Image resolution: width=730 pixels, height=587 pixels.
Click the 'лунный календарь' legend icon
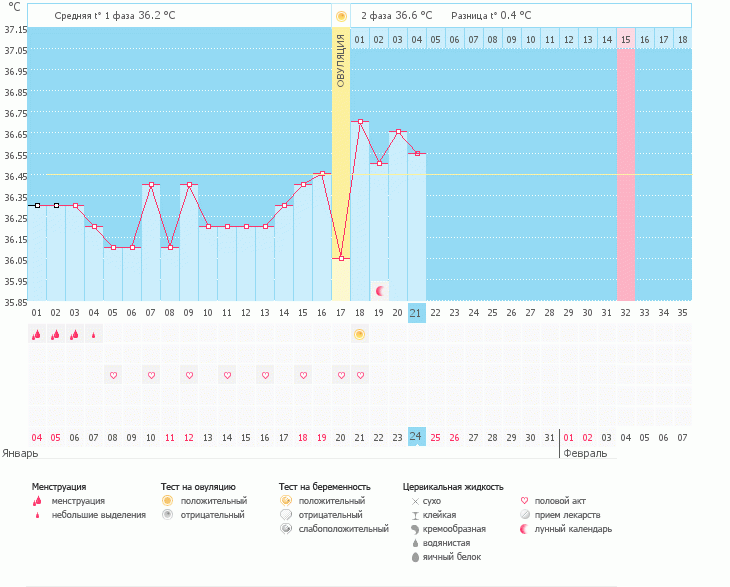pos(526,528)
